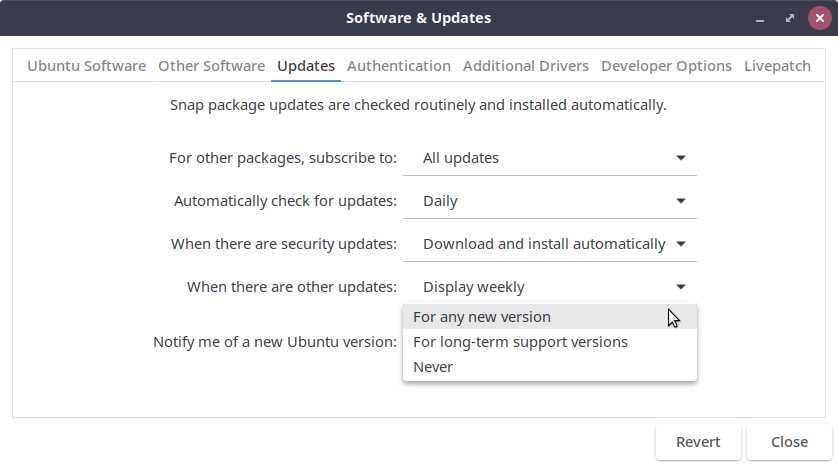Expand the 'Daily' check frequency dropdown
The height and width of the screenshot is (466, 838).
coord(549,201)
